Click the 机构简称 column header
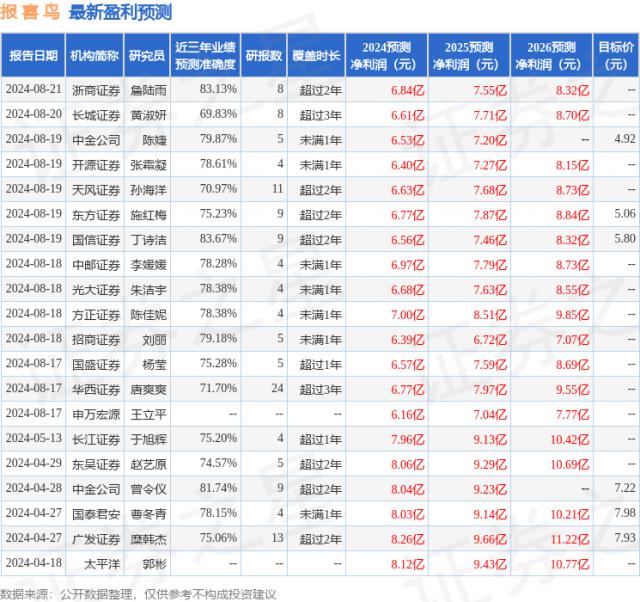The width and height of the screenshot is (640, 602). (x=95, y=56)
